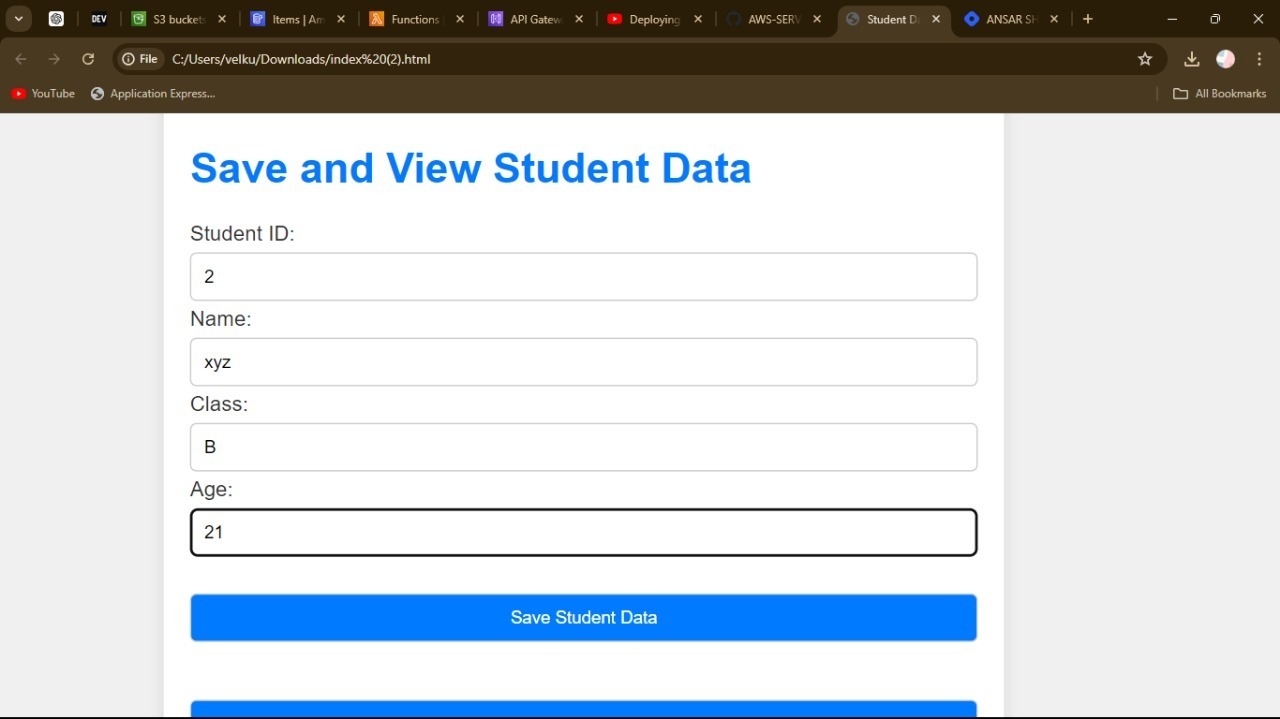This screenshot has width=1280, height=719.
Task: Focus the Student ID input field
Action: (x=584, y=277)
